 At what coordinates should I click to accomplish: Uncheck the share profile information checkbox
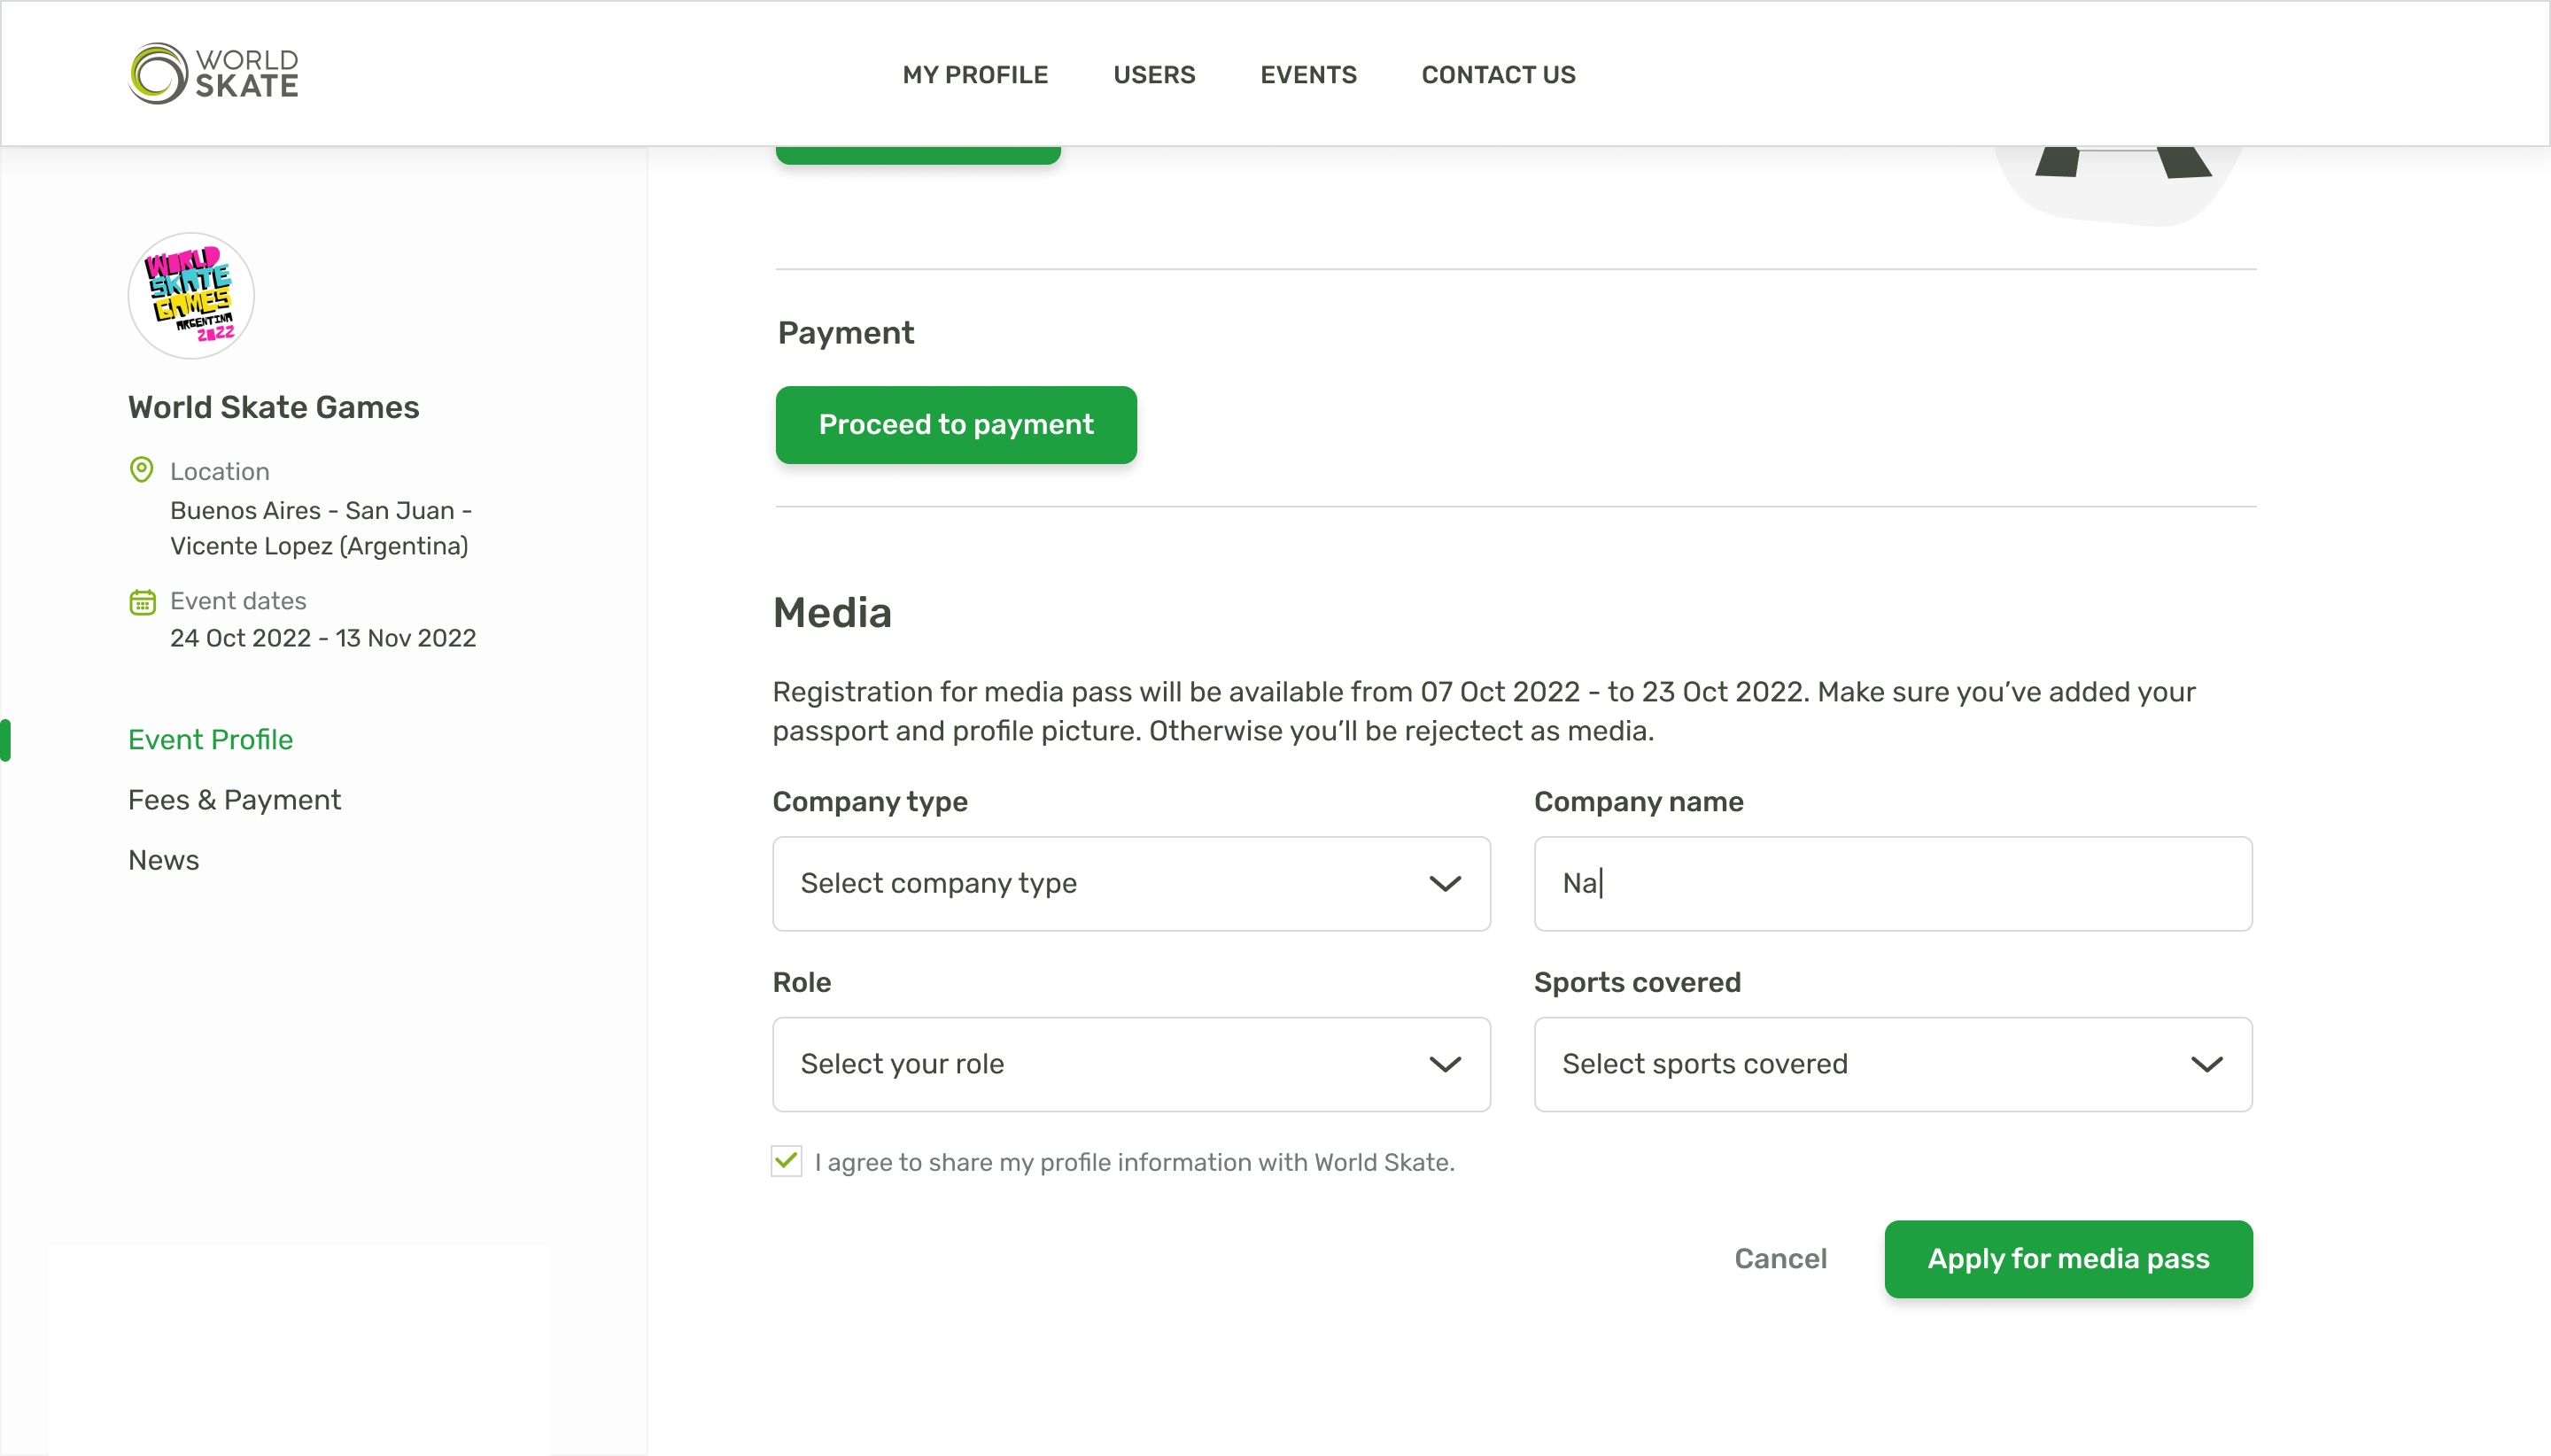pyautogui.click(x=786, y=1161)
